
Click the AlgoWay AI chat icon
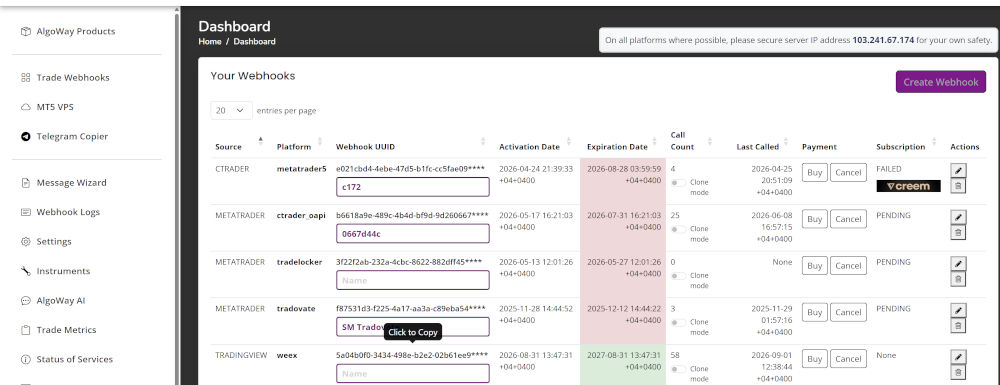click(26, 300)
